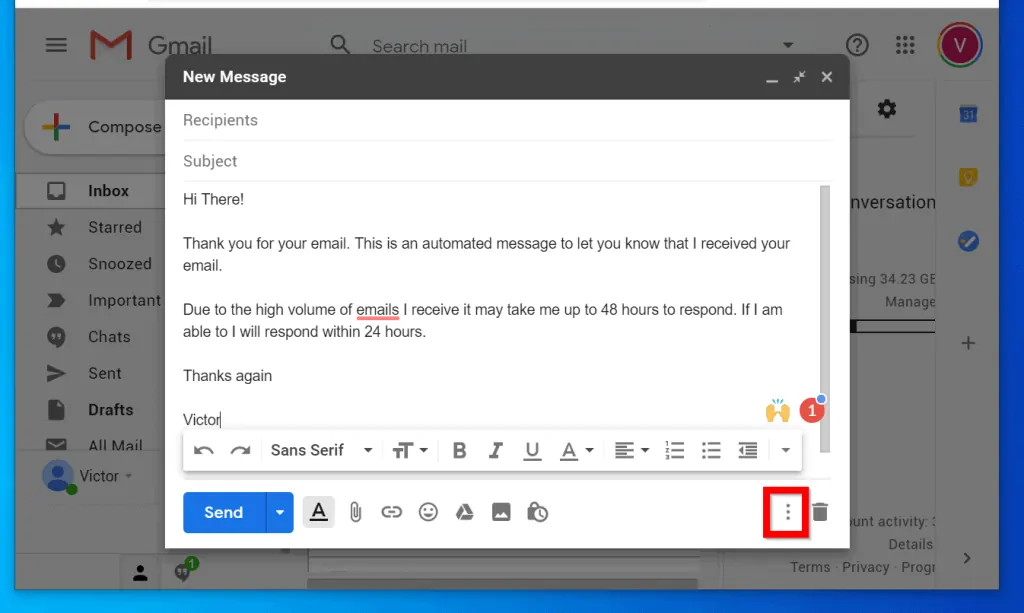
Task: Discard the draft with the trash icon
Action: 819,512
